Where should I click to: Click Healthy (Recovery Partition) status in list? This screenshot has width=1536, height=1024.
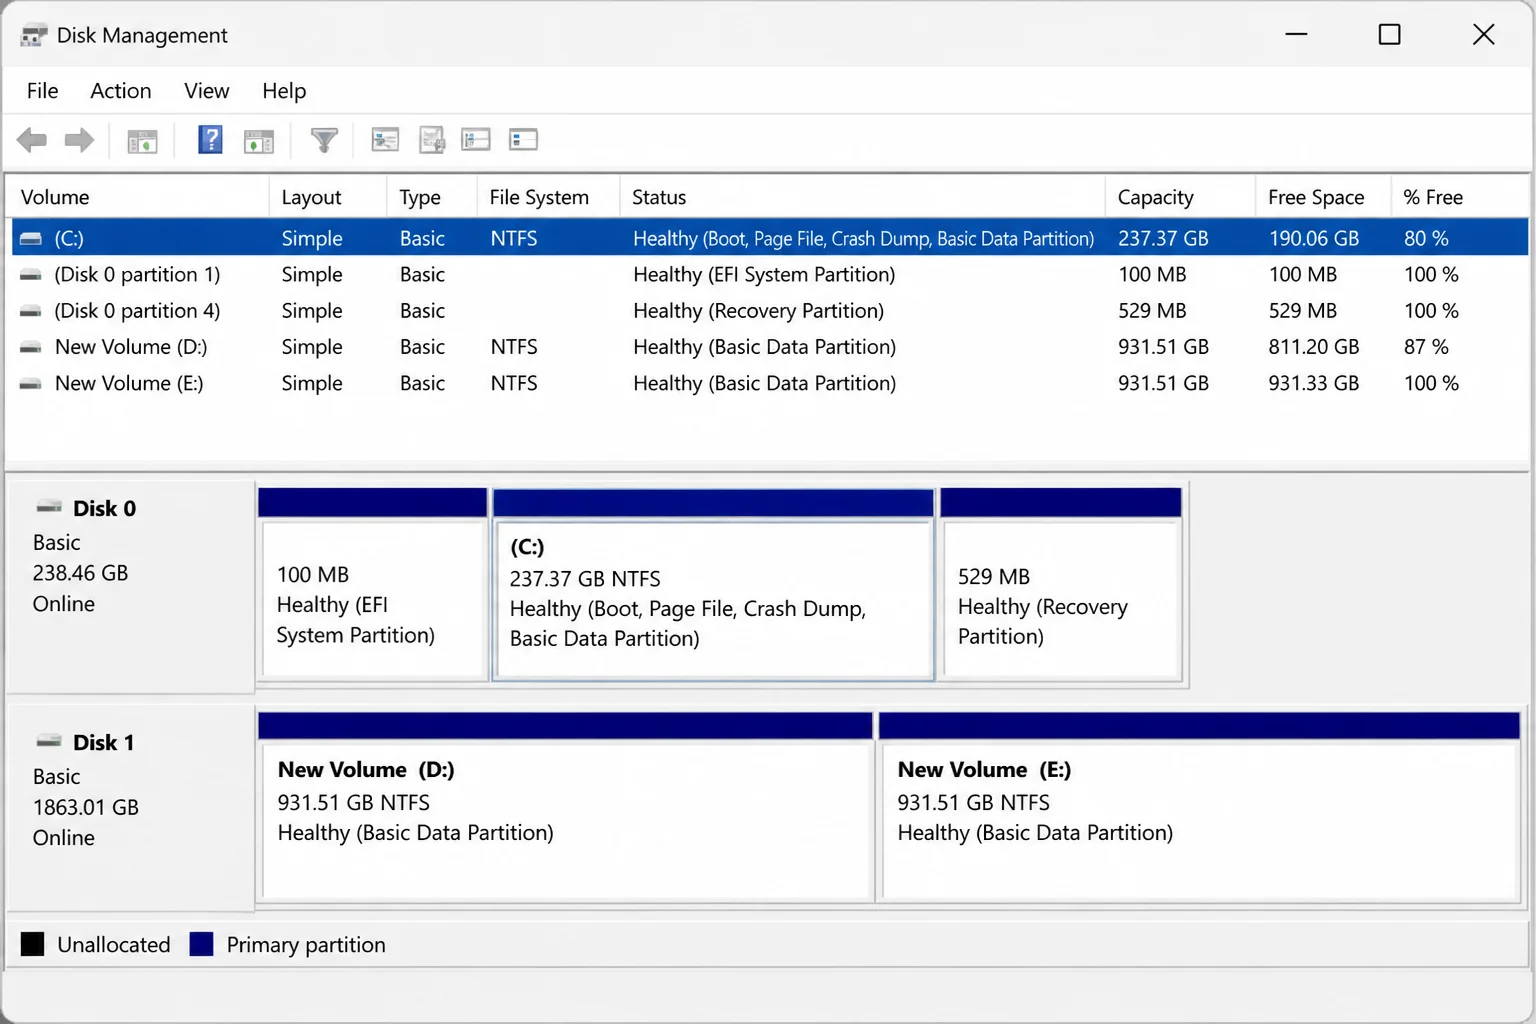758,311
